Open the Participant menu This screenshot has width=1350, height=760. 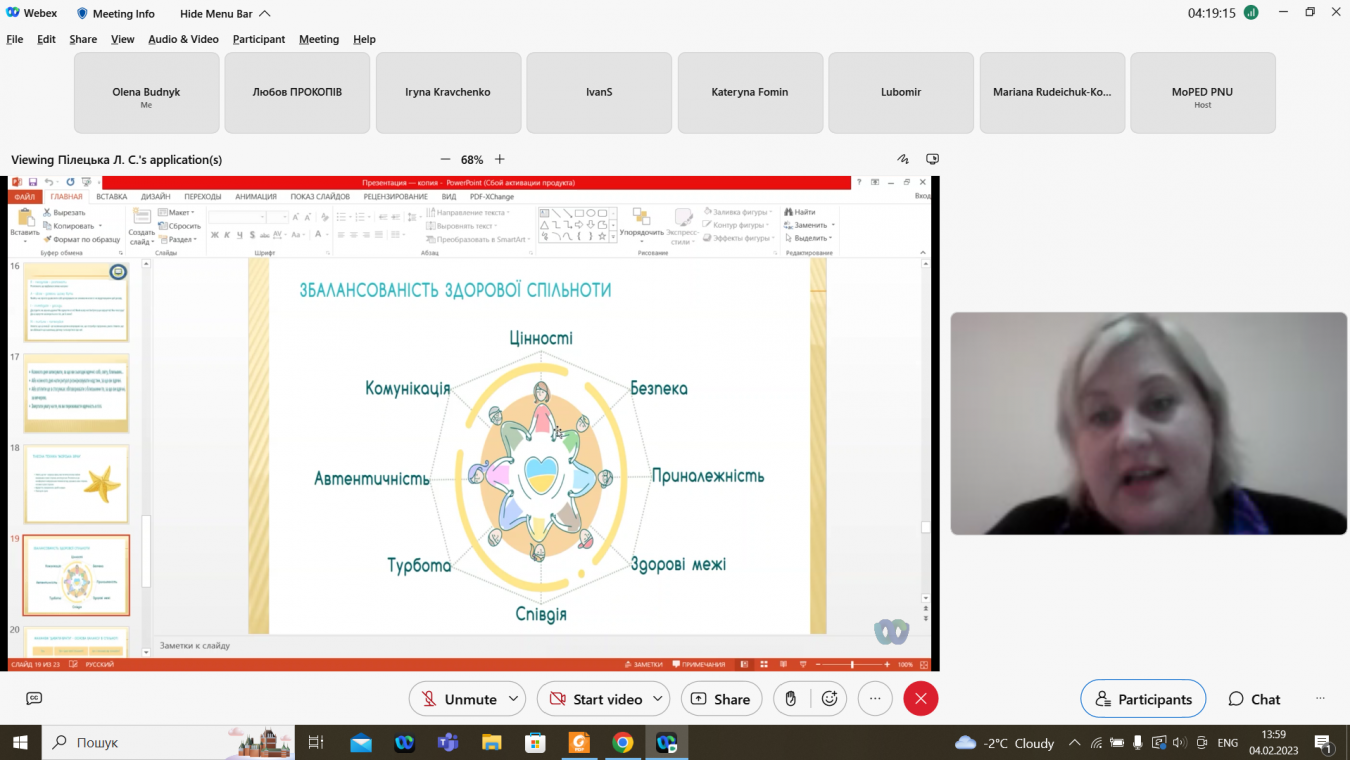click(259, 39)
